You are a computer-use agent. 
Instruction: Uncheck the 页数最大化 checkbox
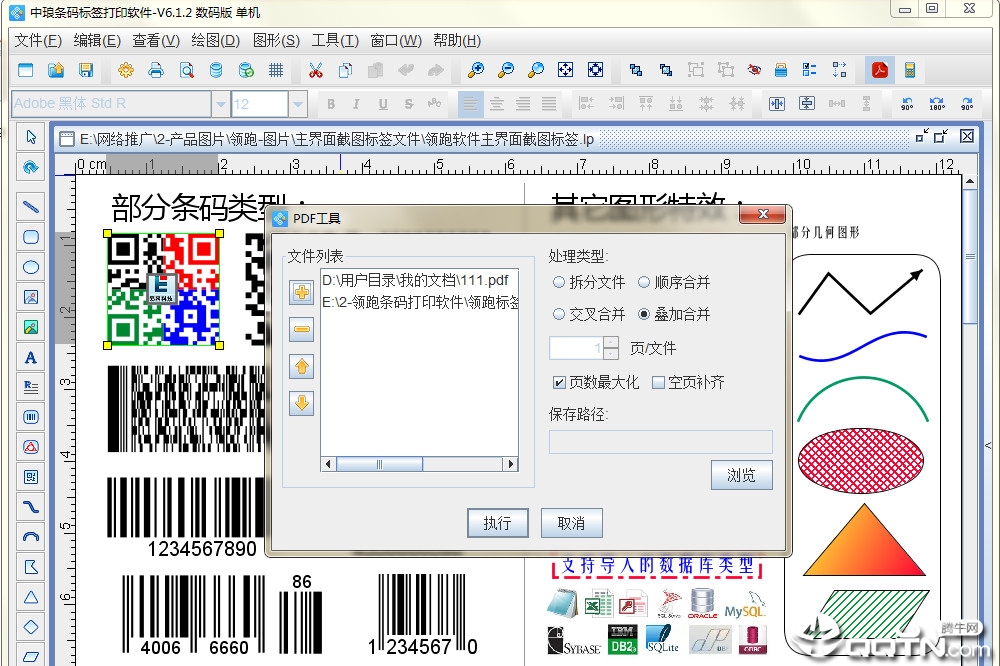click(559, 382)
